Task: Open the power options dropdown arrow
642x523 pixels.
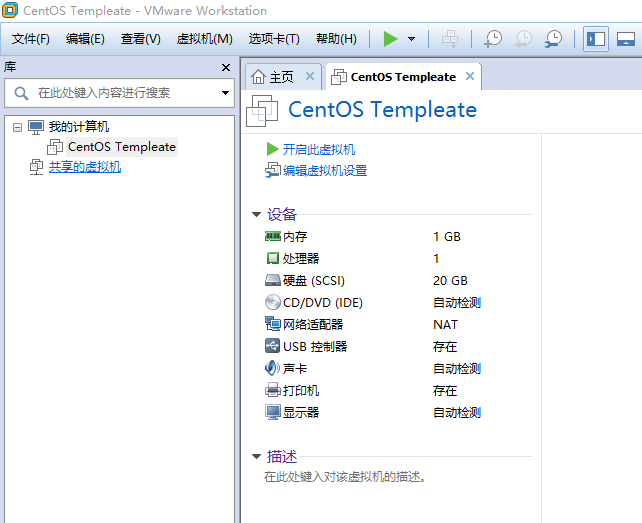Action: [411, 39]
